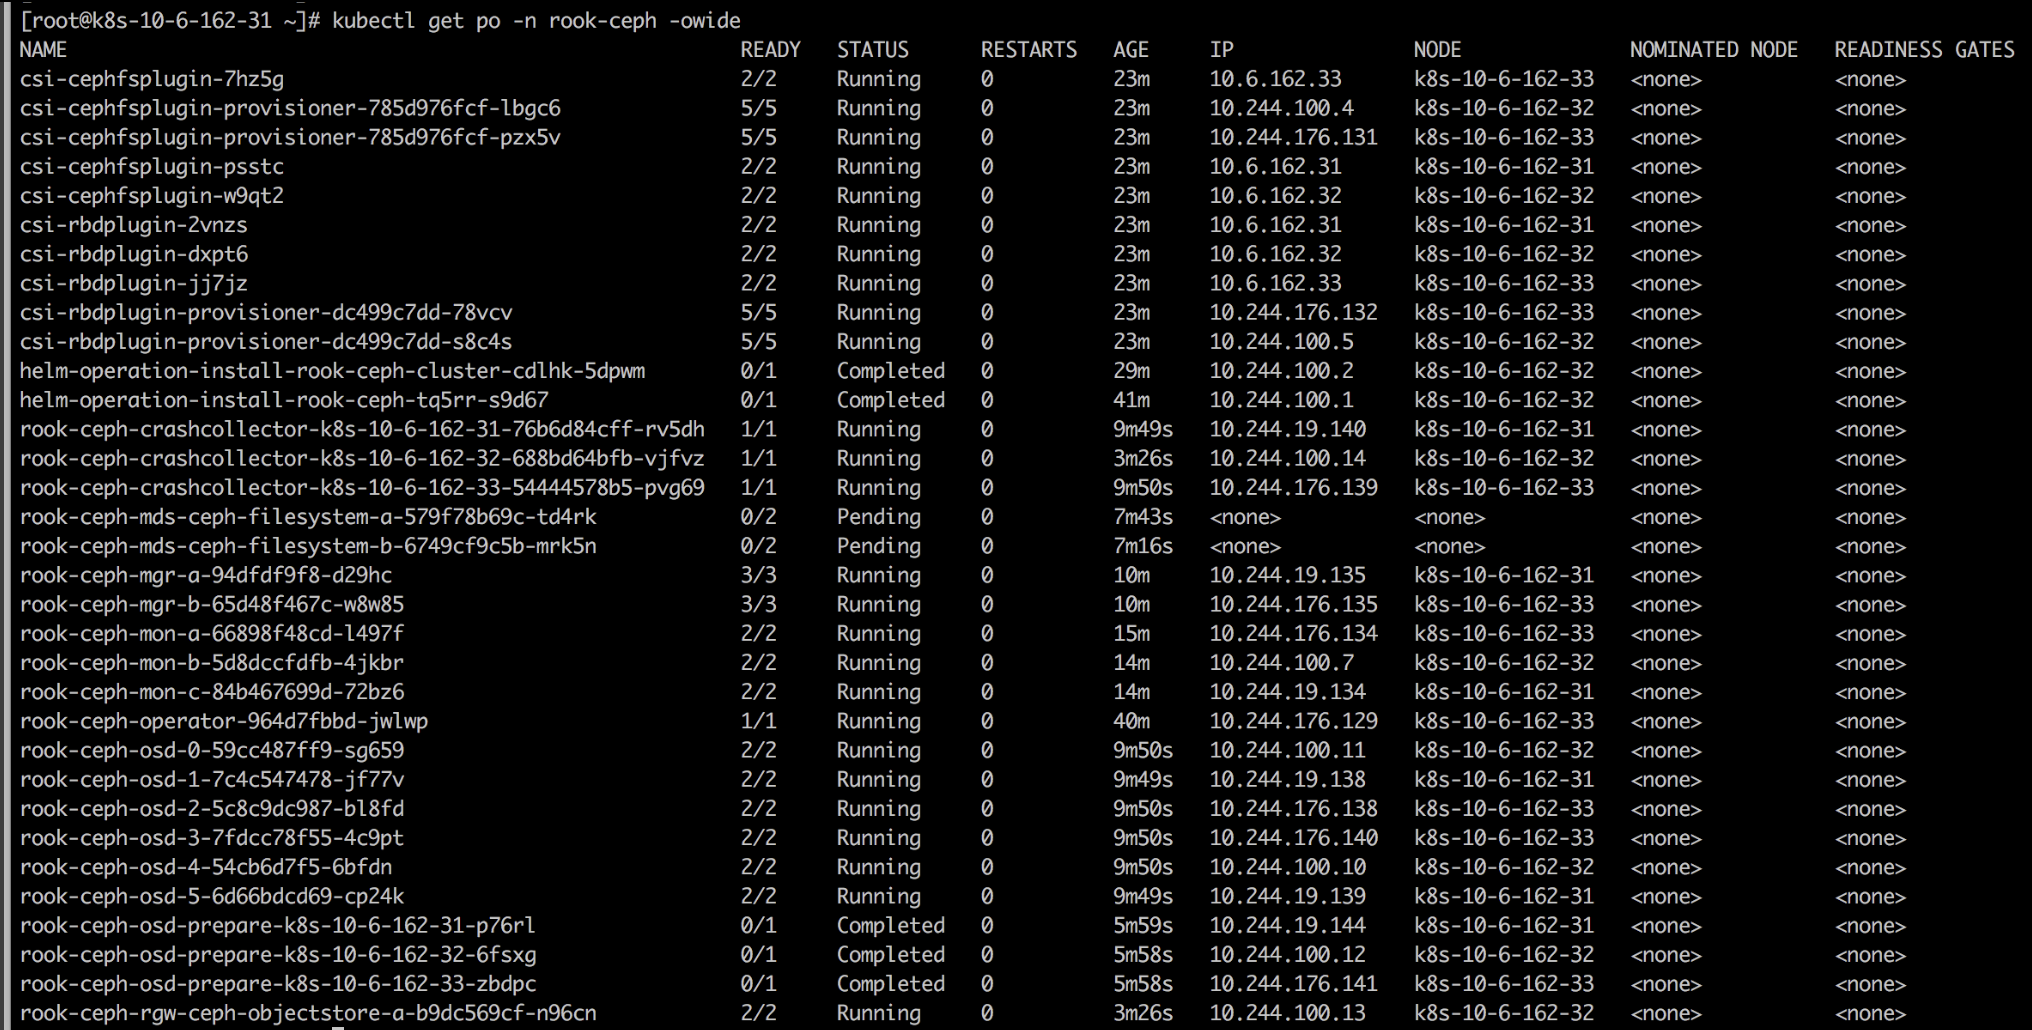The width and height of the screenshot is (2032, 1030).
Task: Click the READINESS GATES column header
Action: [x=1924, y=50]
